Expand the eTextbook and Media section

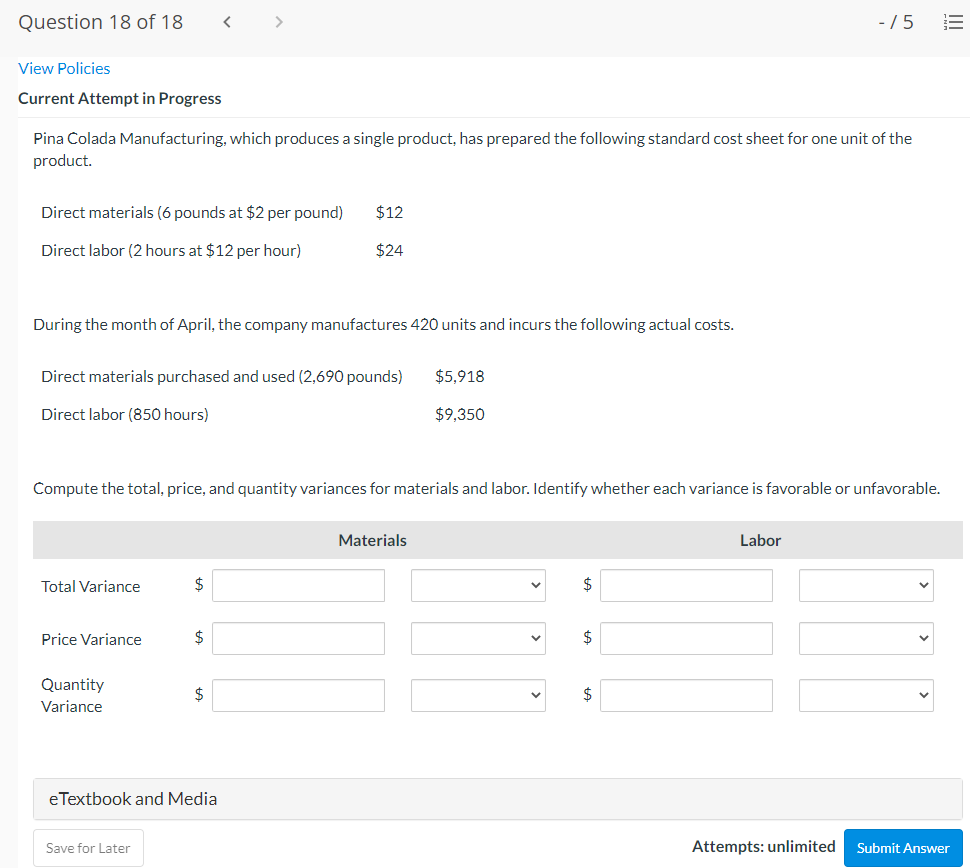(x=132, y=798)
